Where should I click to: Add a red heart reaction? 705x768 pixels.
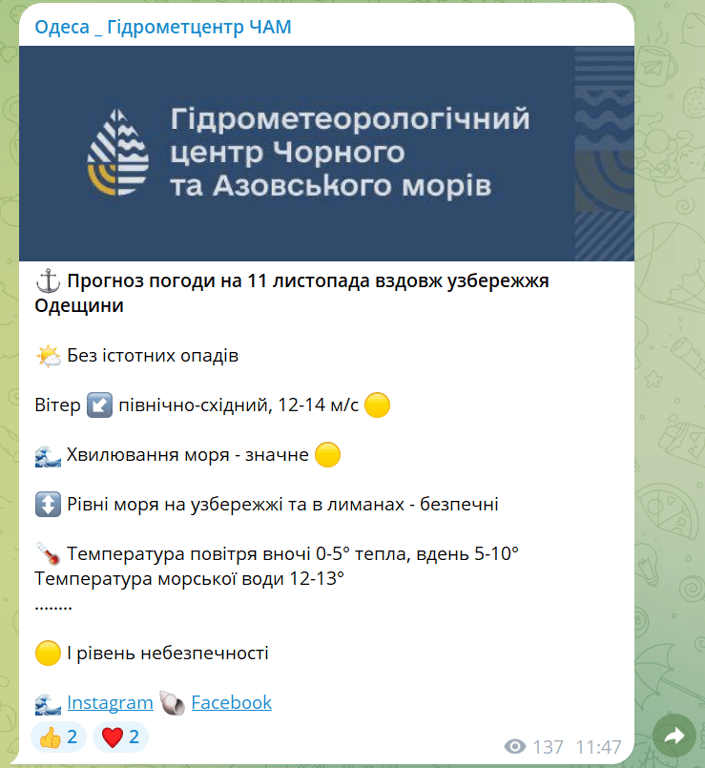point(121,737)
